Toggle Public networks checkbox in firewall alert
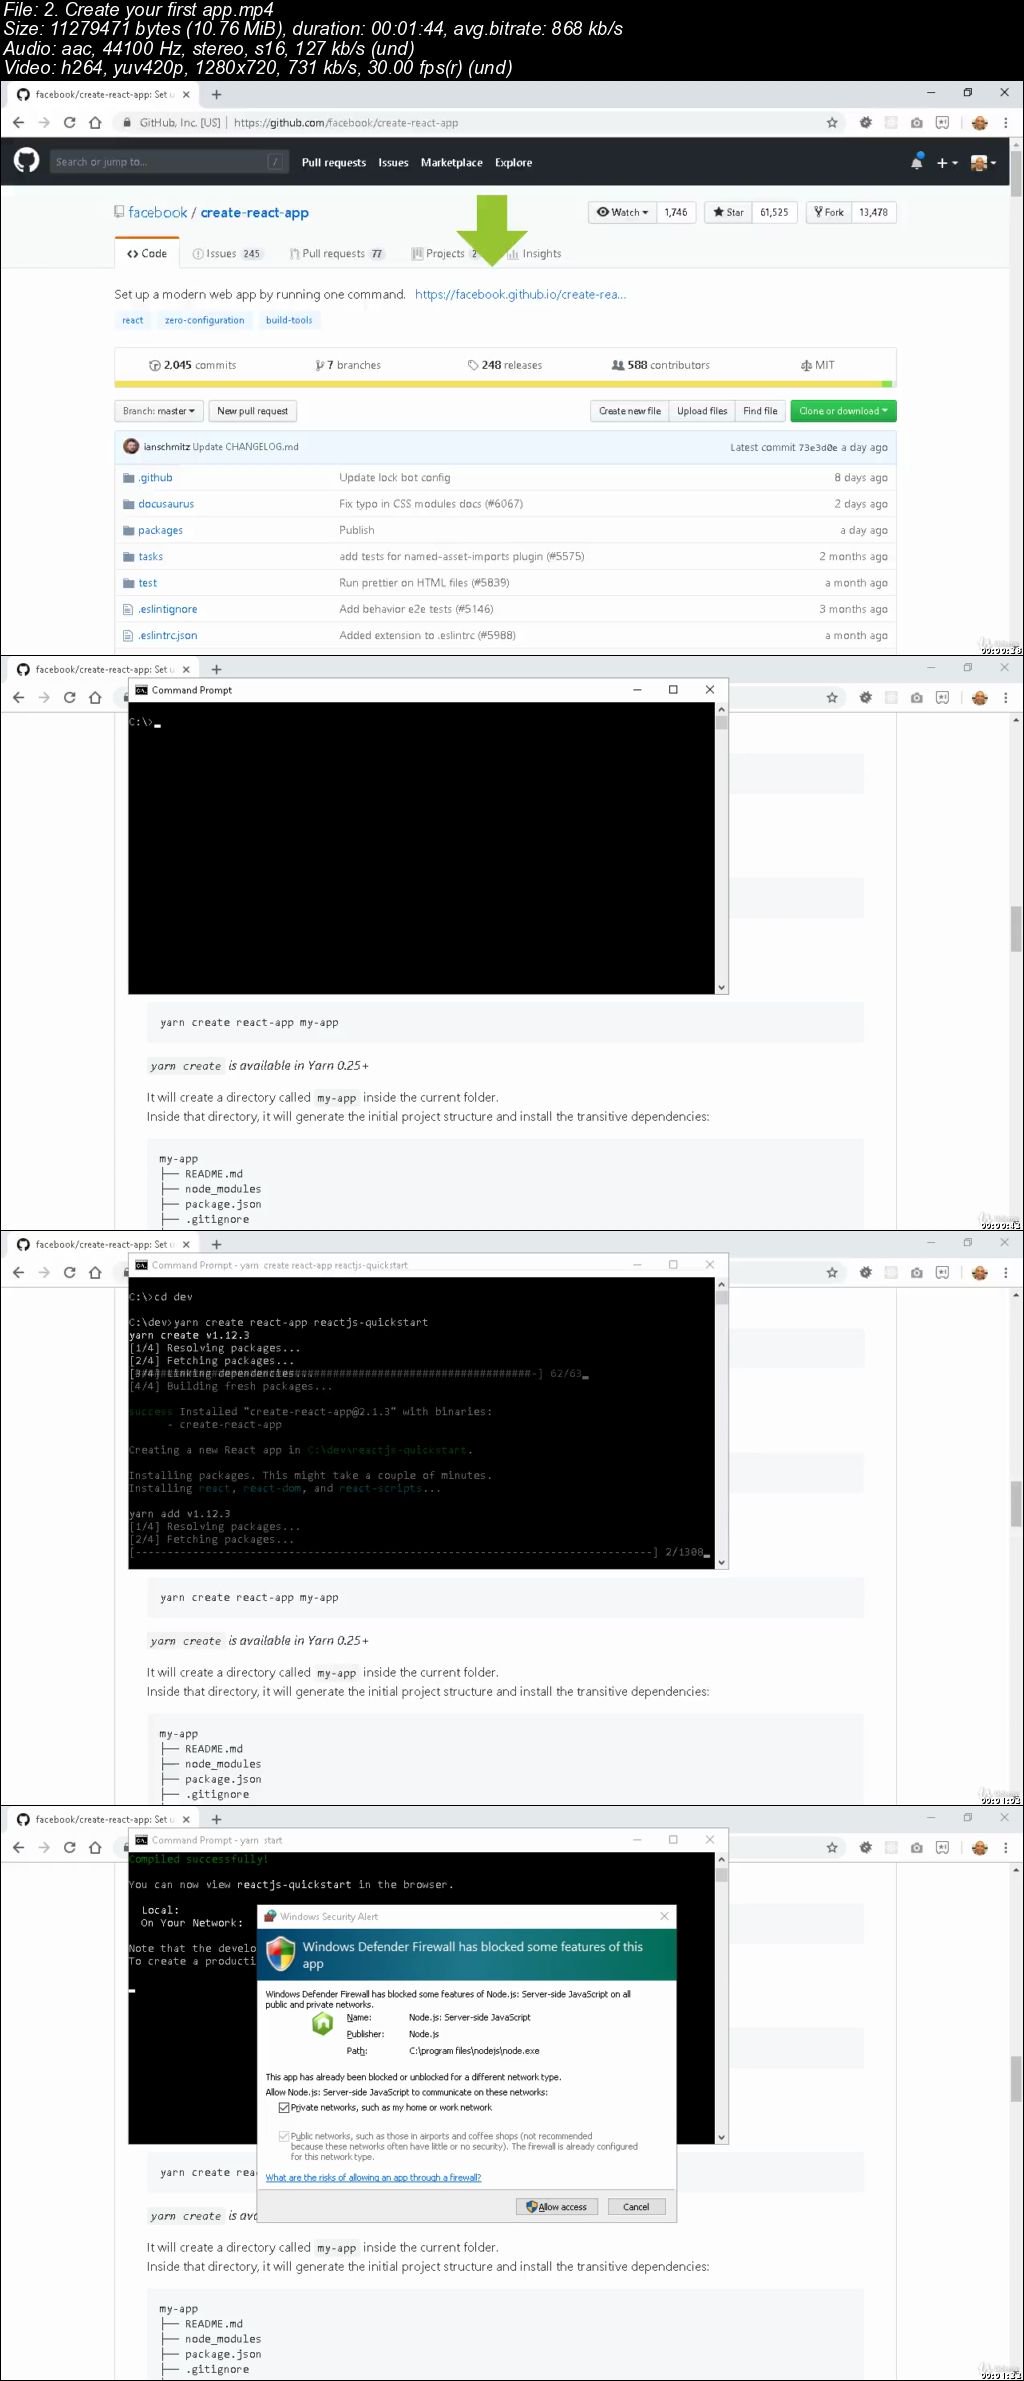This screenshot has height=2381, width=1024. (284, 2135)
